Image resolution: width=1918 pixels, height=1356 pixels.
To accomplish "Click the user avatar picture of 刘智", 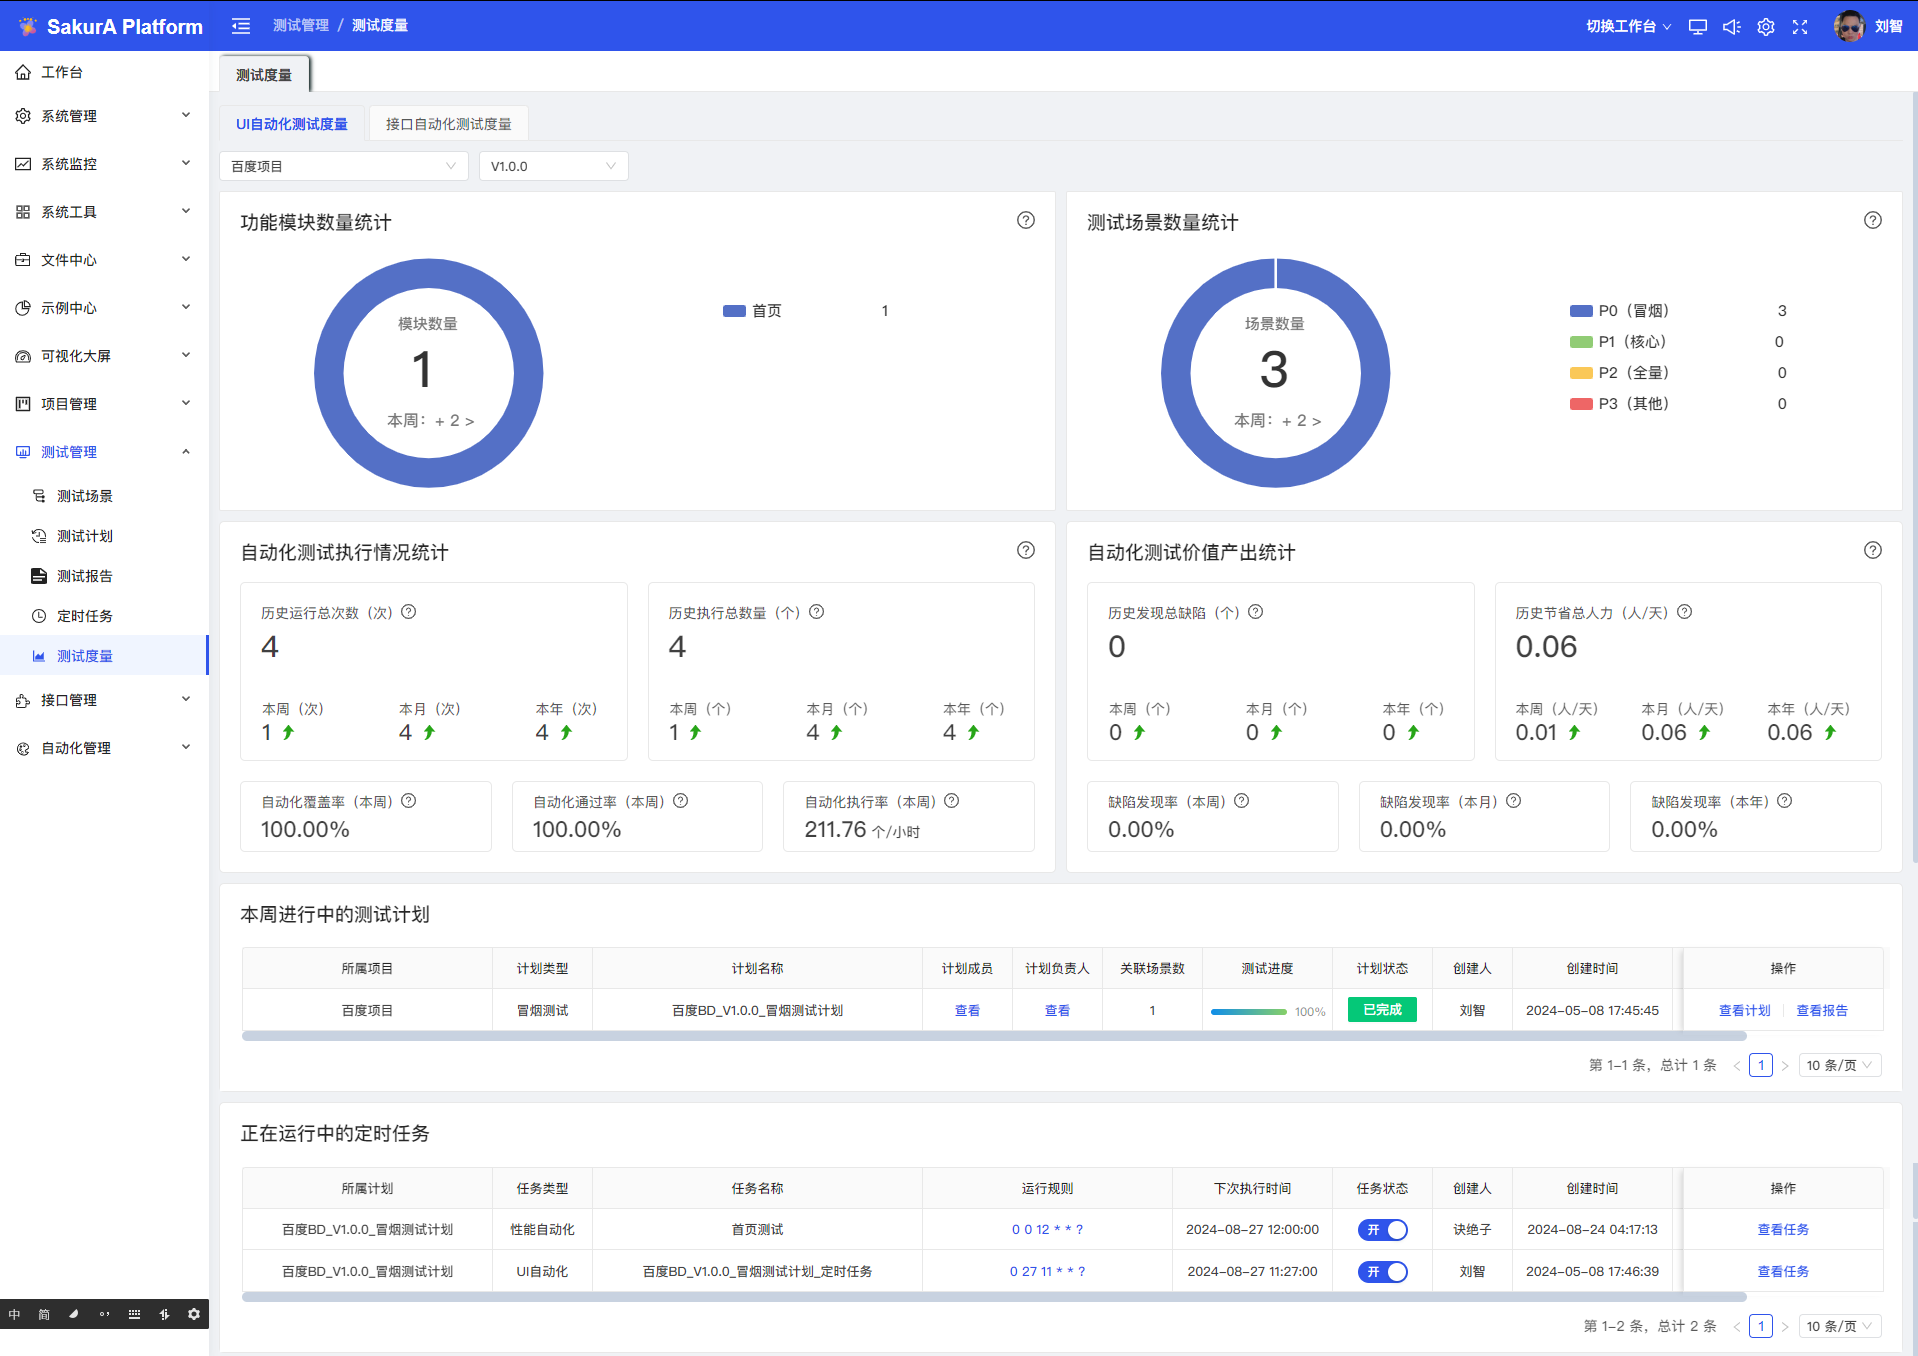I will (1849, 26).
